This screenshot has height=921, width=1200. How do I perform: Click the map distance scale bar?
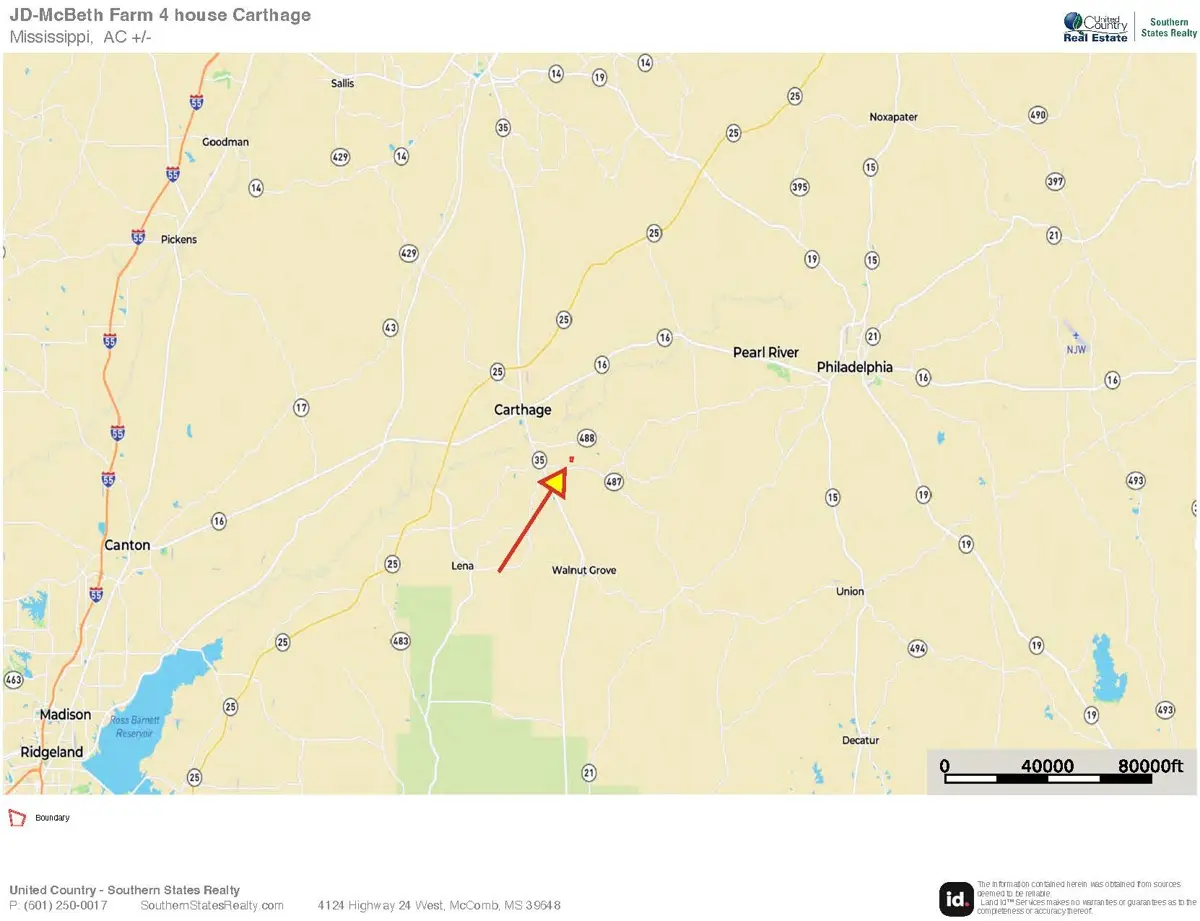[1062, 771]
